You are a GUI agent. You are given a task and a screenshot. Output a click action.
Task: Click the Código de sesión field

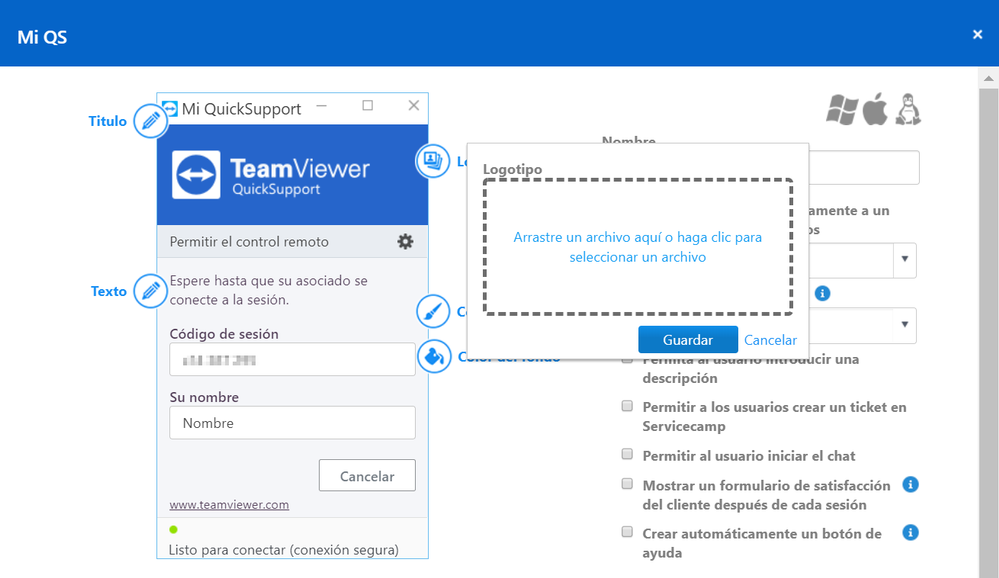click(x=292, y=359)
